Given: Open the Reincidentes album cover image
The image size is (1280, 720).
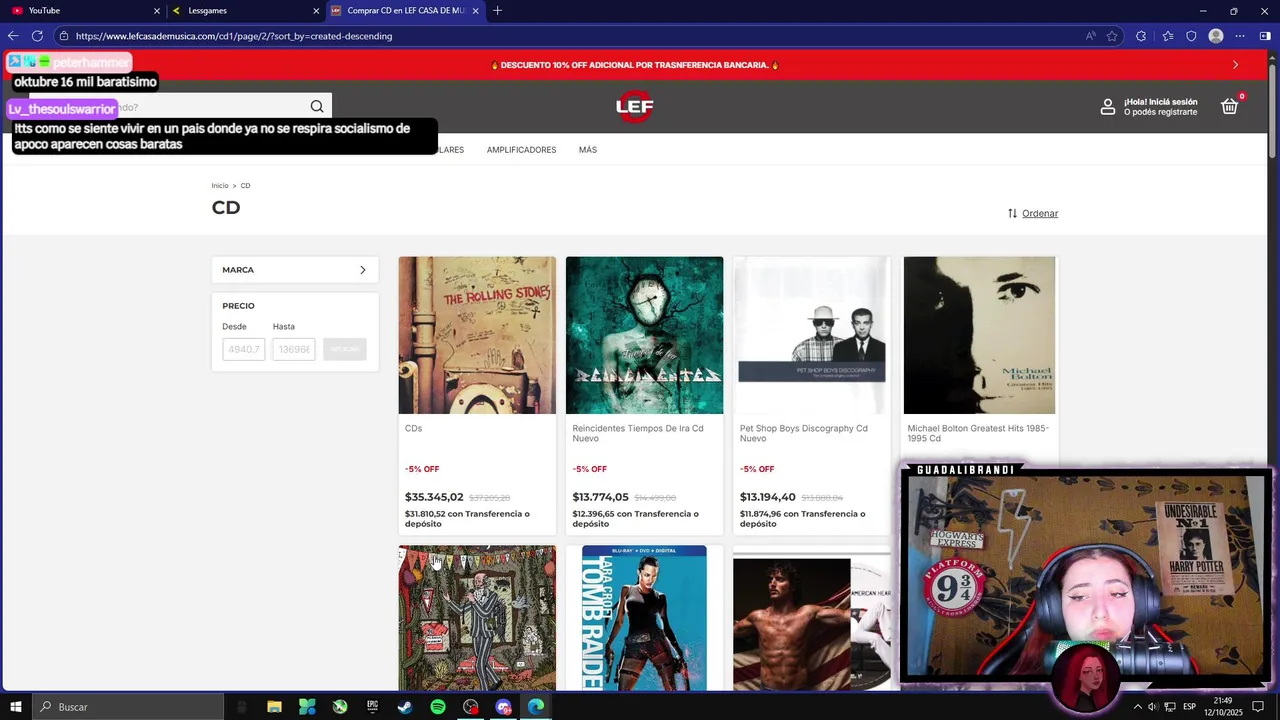Looking at the screenshot, I should (x=644, y=335).
